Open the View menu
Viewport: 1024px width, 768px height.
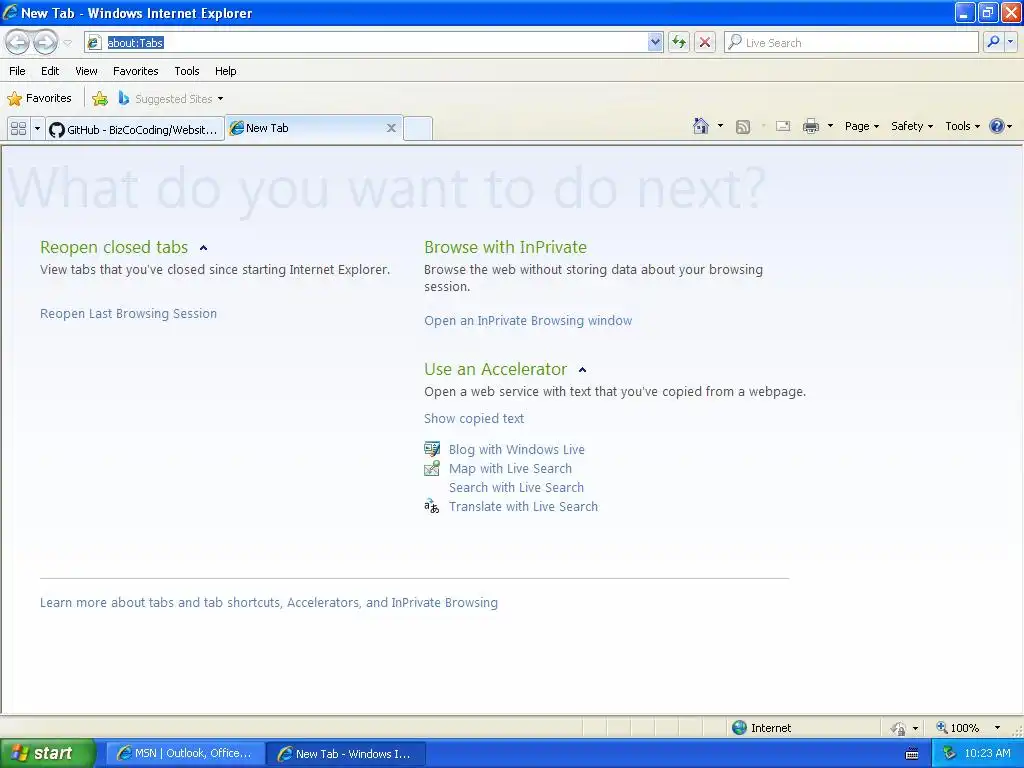tap(86, 71)
